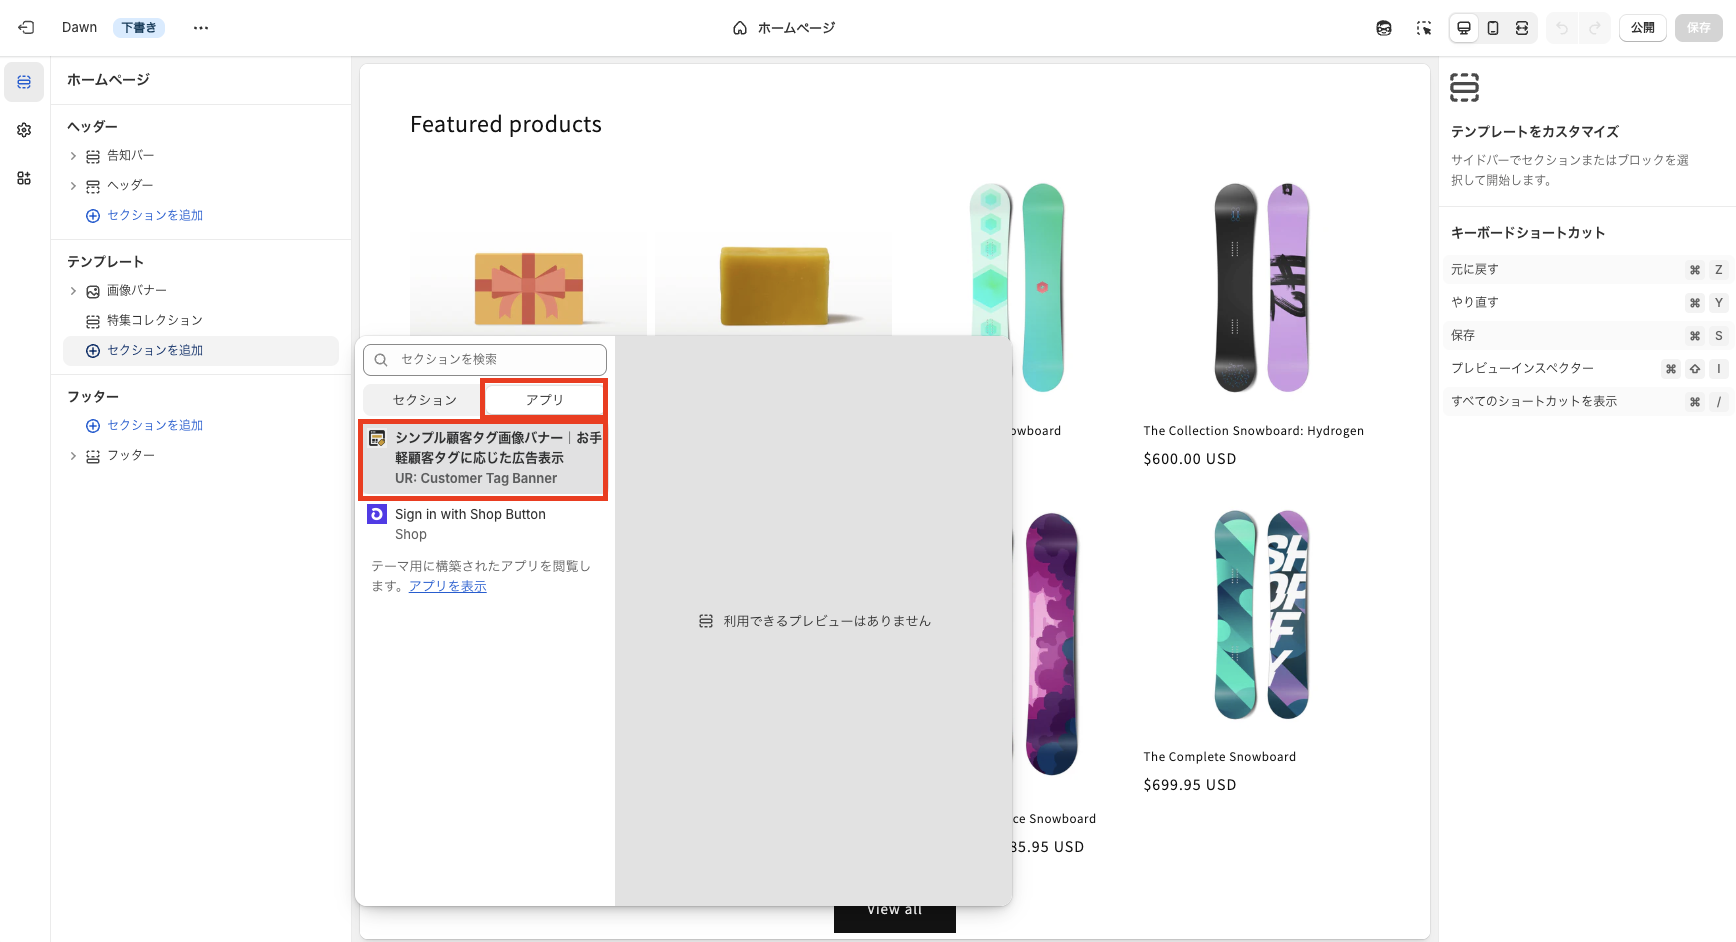This screenshot has height=942, width=1736.
Task: Select the Sign in with Shop app icon
Action: [376, 513]
